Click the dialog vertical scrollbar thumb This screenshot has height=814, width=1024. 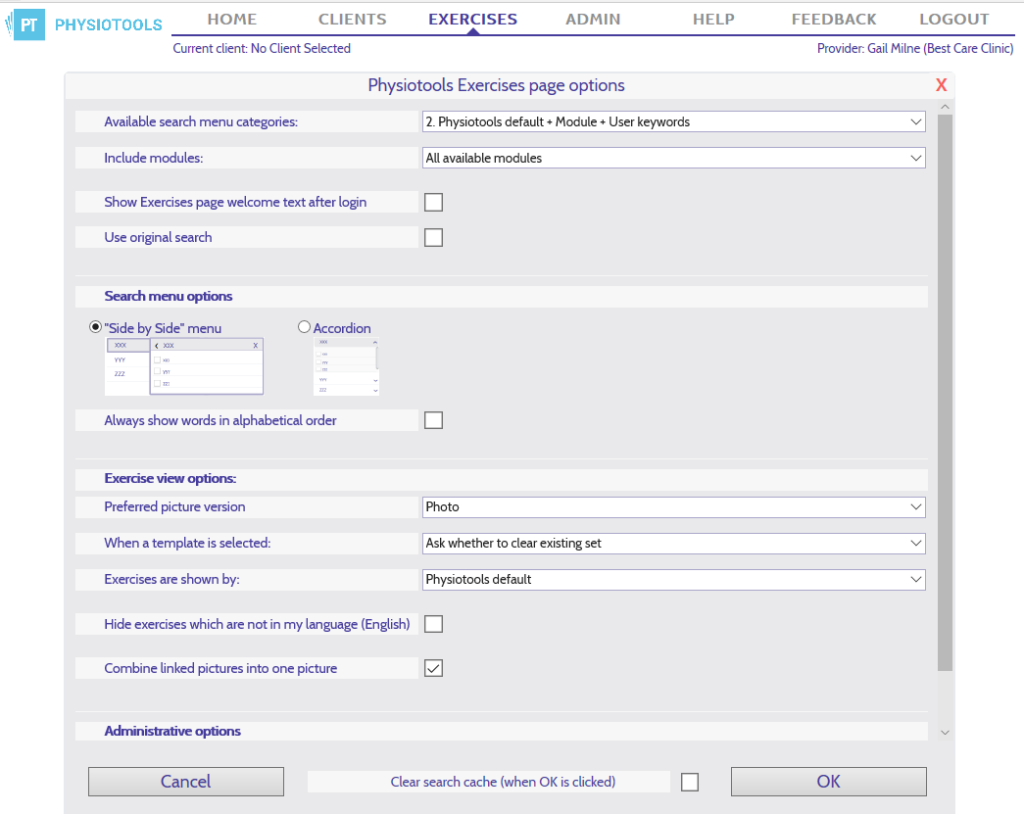click(x=945, y=393)
